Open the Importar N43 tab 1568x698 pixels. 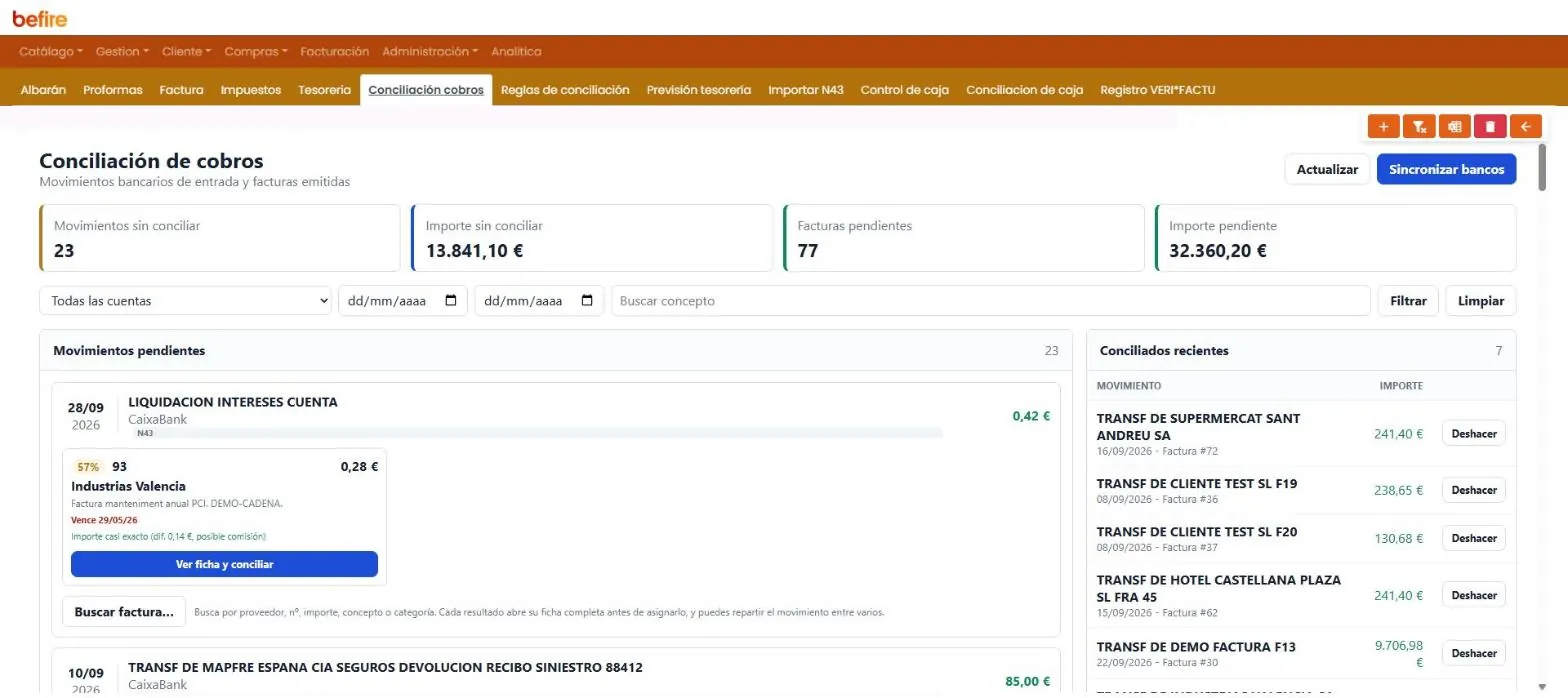[806, 89]
